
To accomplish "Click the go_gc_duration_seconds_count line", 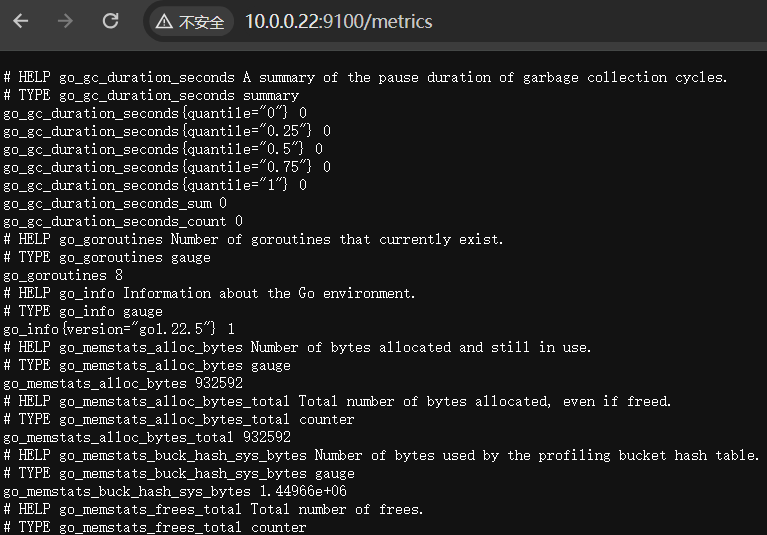I will click(x=122, y=221).
